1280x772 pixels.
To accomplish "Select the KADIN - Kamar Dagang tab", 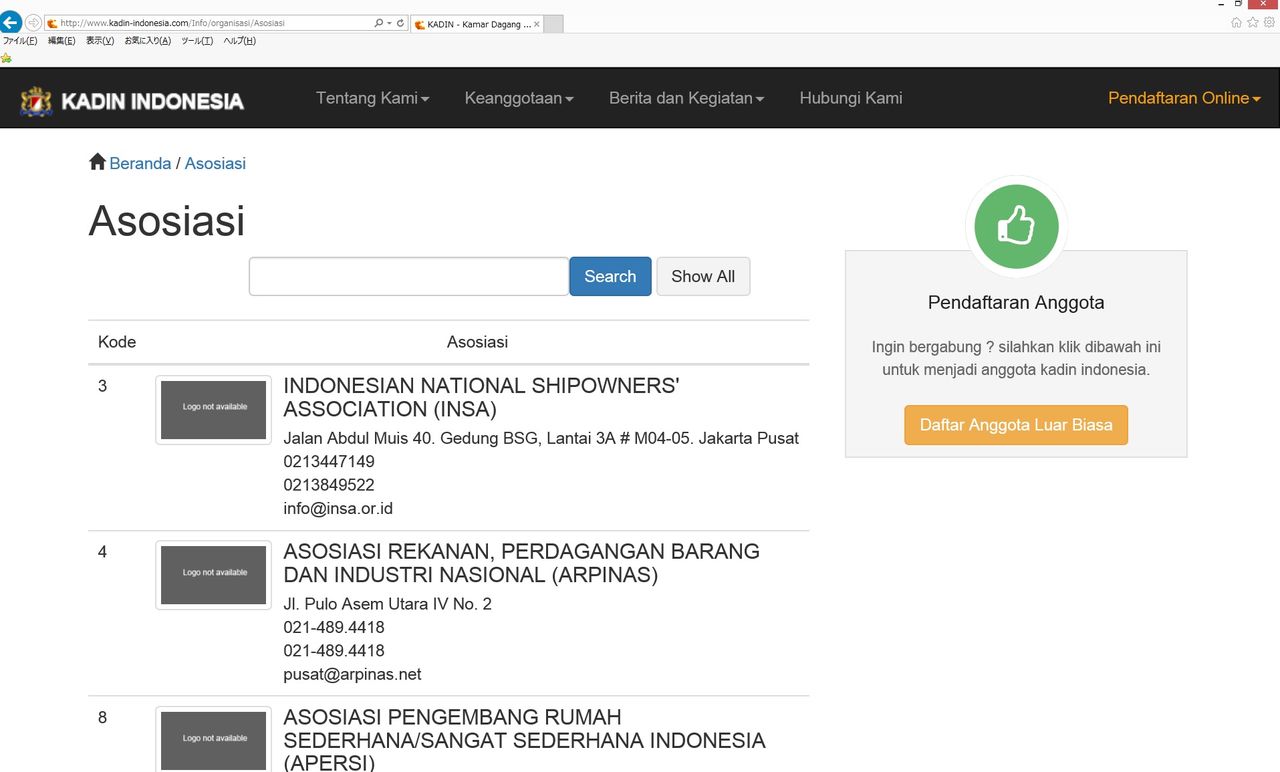I will (476, 24).
